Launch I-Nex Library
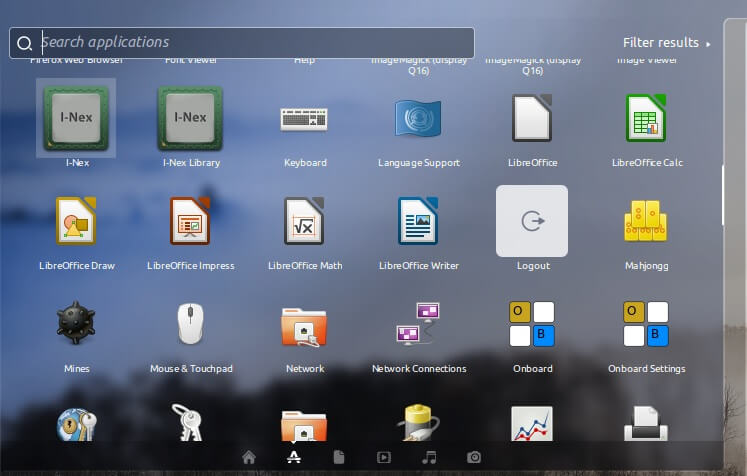Screen dimensions: 747x476 (191, 118)
